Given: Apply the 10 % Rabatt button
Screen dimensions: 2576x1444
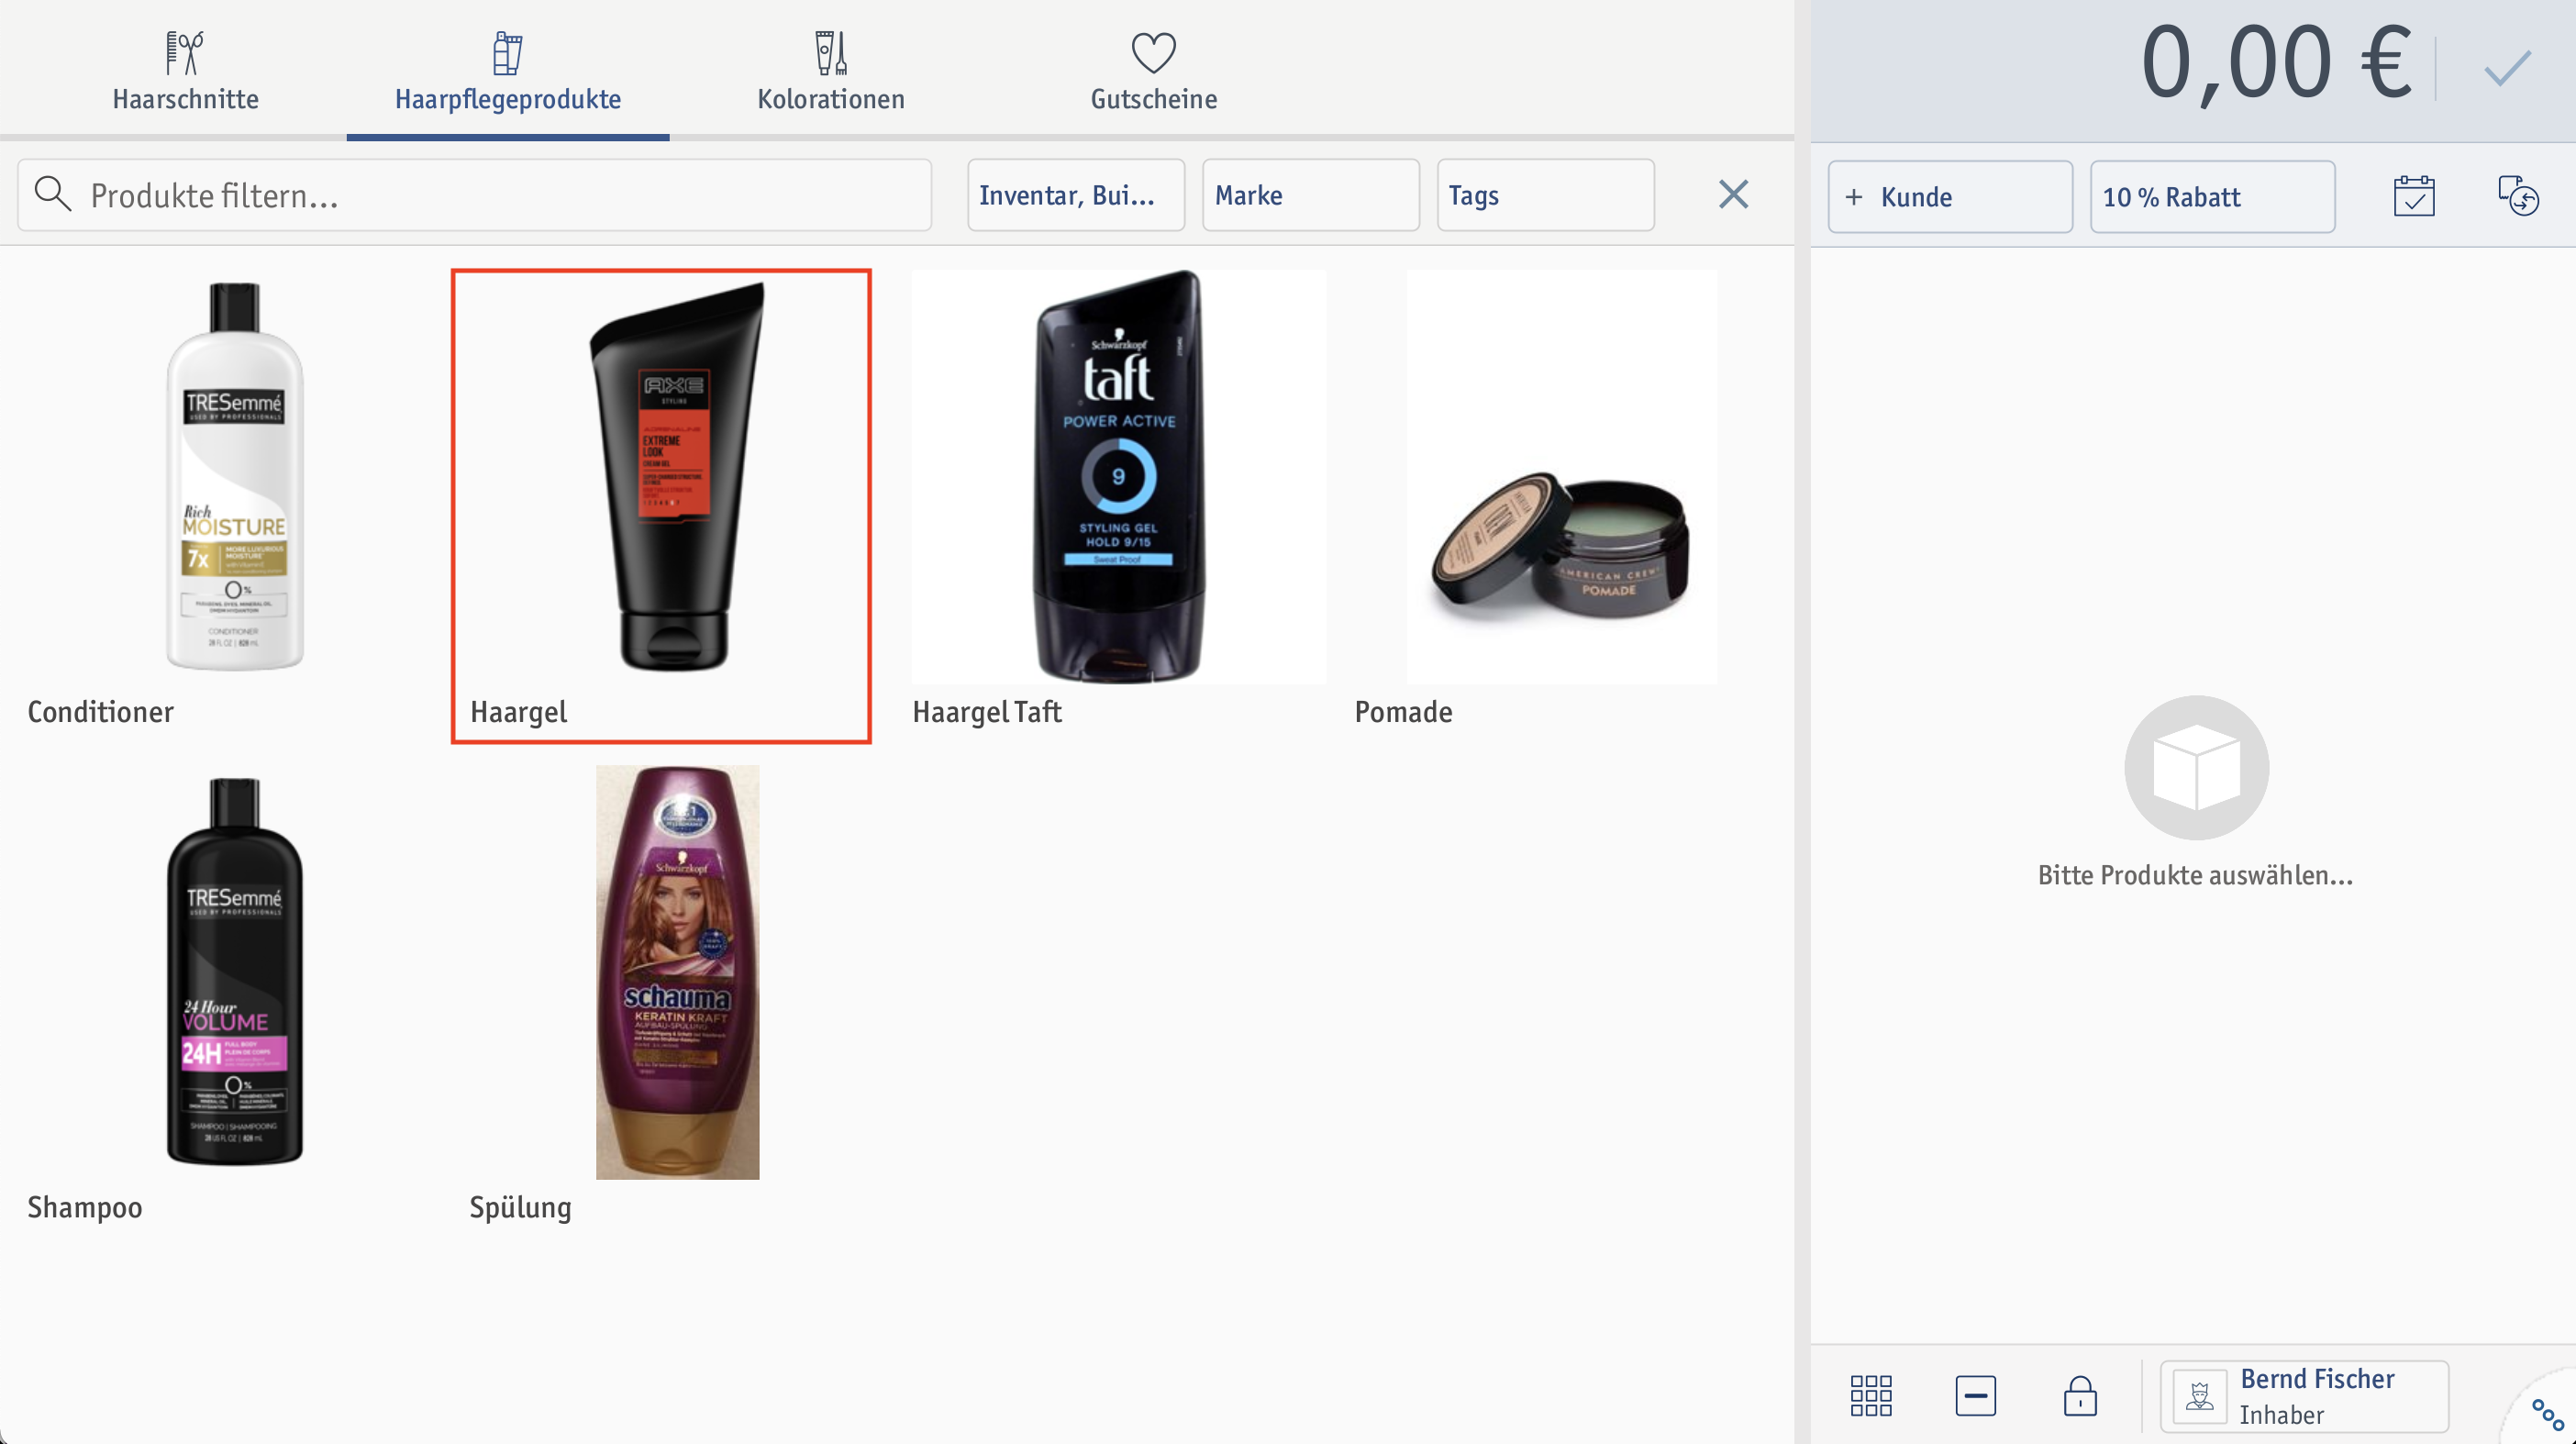Looking at the screenshot, I should (2212, 197).
